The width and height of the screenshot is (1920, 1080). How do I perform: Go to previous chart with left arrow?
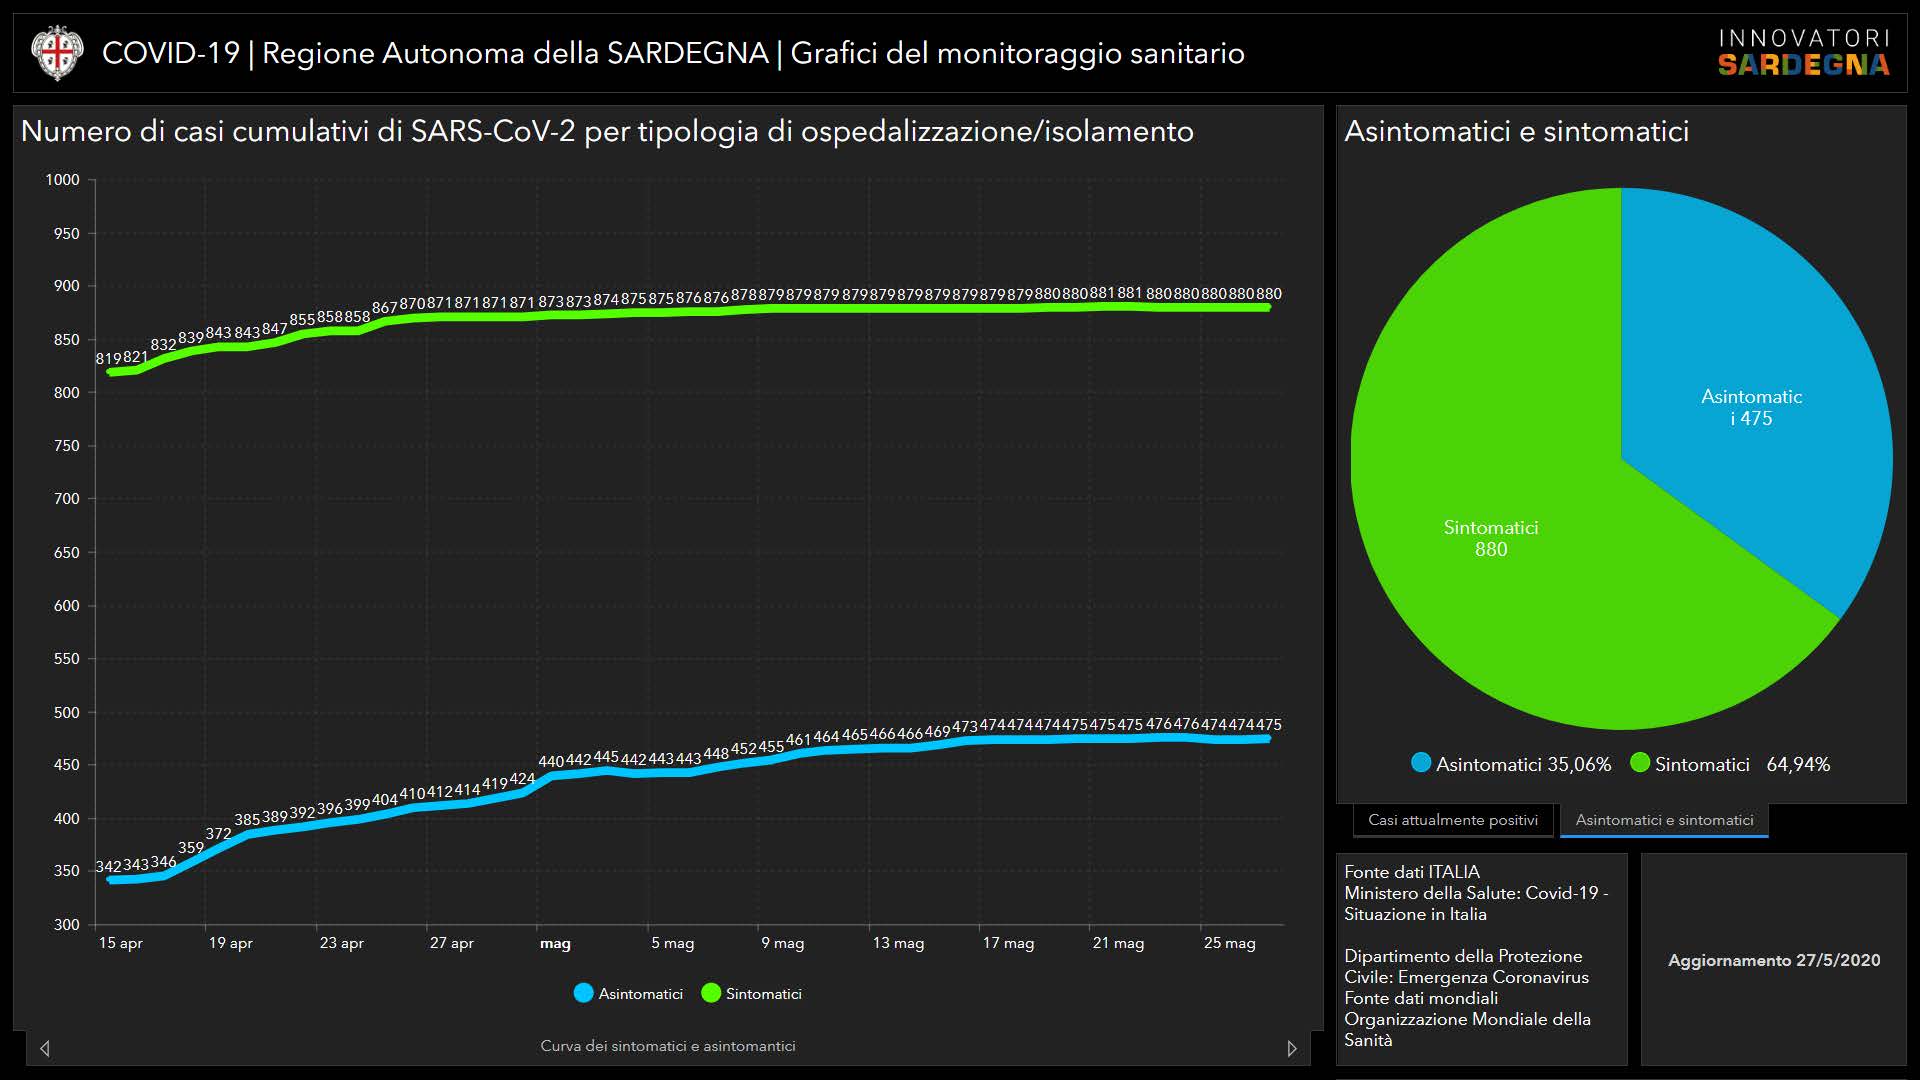[45, 1048]
